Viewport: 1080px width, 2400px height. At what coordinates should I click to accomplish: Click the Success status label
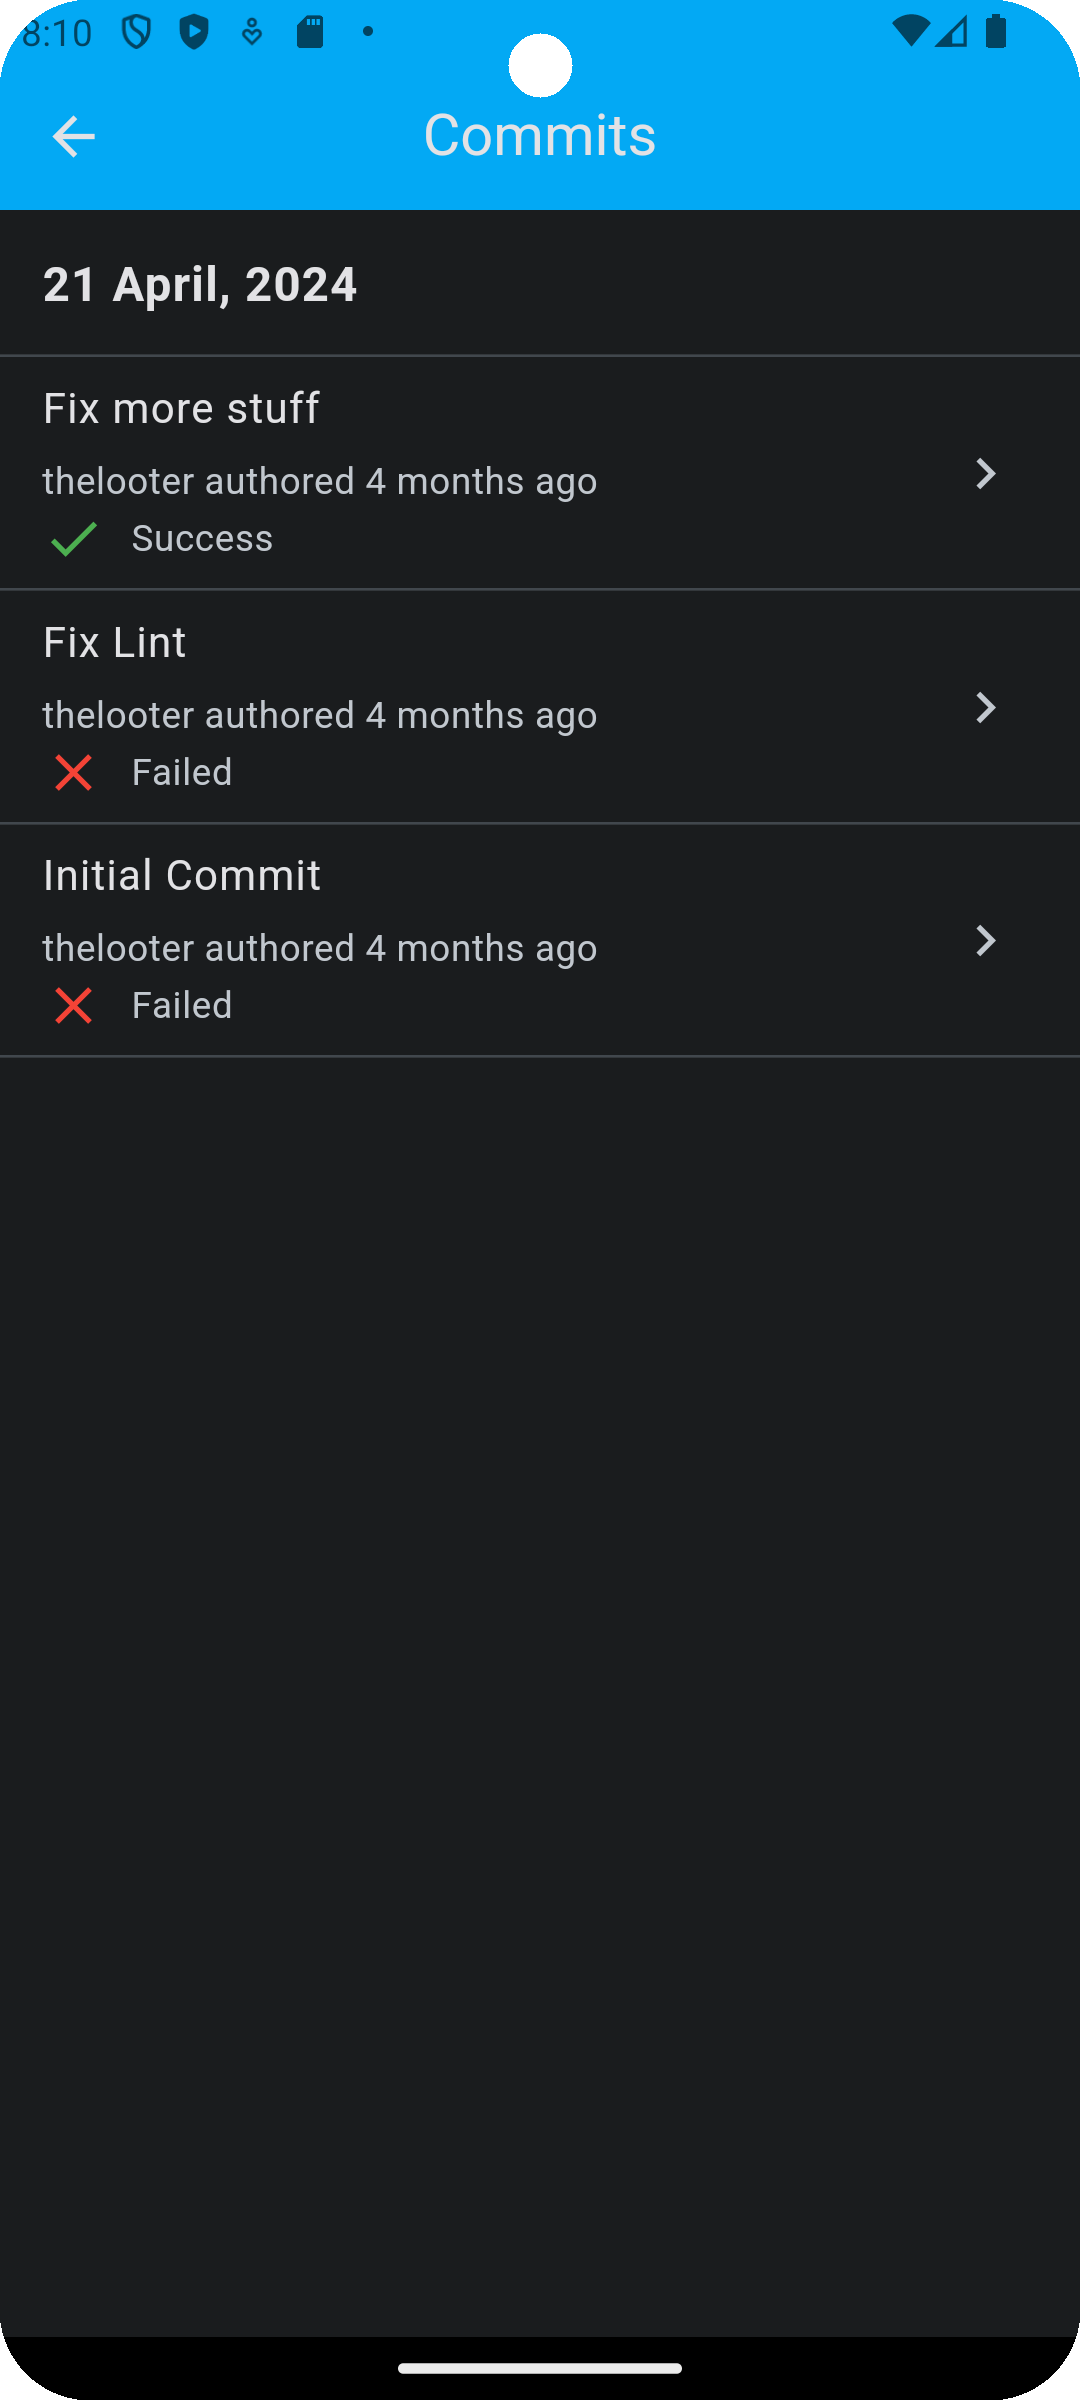point(202,539)
